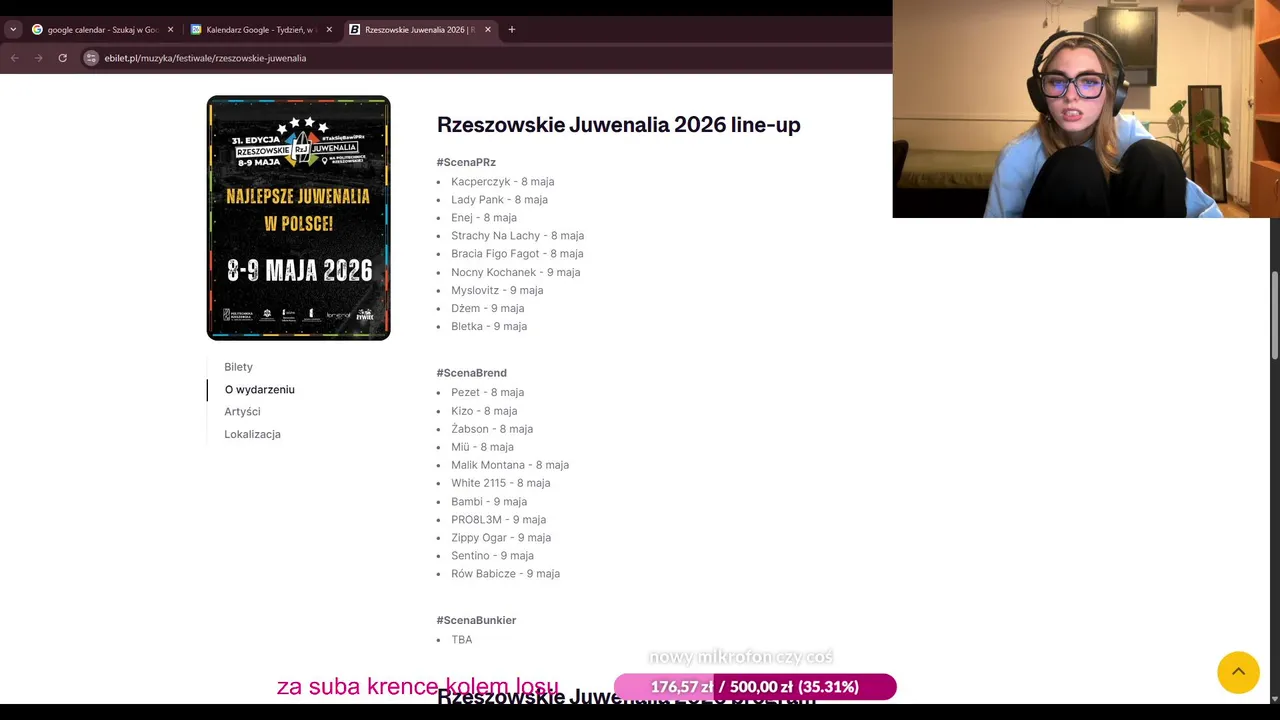Click 'Pezet - 8 maja' entry

pos(487,392)
